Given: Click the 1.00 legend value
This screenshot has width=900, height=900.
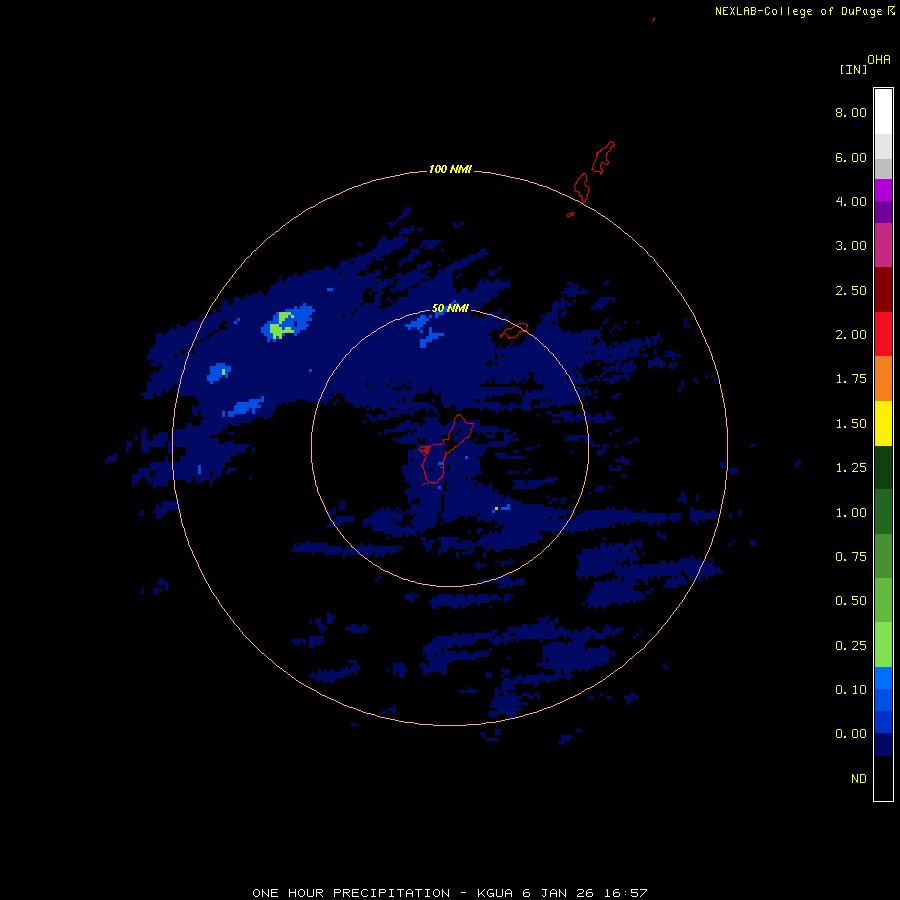Looking at the screenshot, I should [x=851, y=513].
